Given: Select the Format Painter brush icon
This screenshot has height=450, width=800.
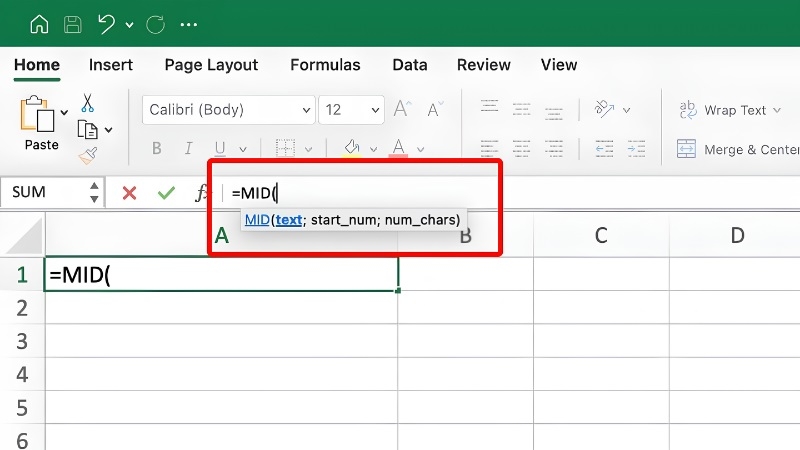Looking at the screenshot, I should [88, 156].
